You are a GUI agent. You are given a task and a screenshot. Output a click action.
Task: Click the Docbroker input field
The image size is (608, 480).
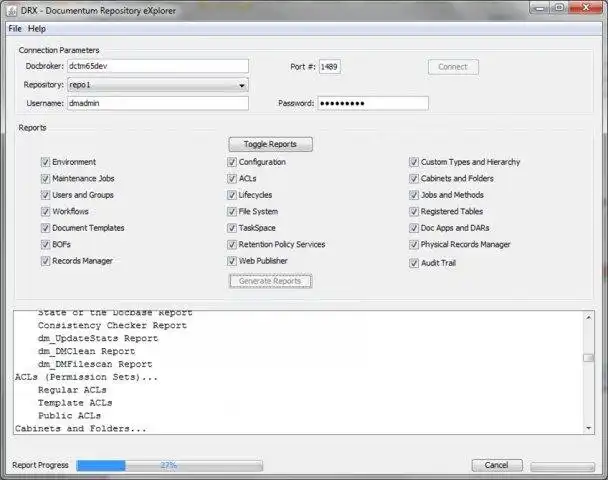(x=158, y=66)
